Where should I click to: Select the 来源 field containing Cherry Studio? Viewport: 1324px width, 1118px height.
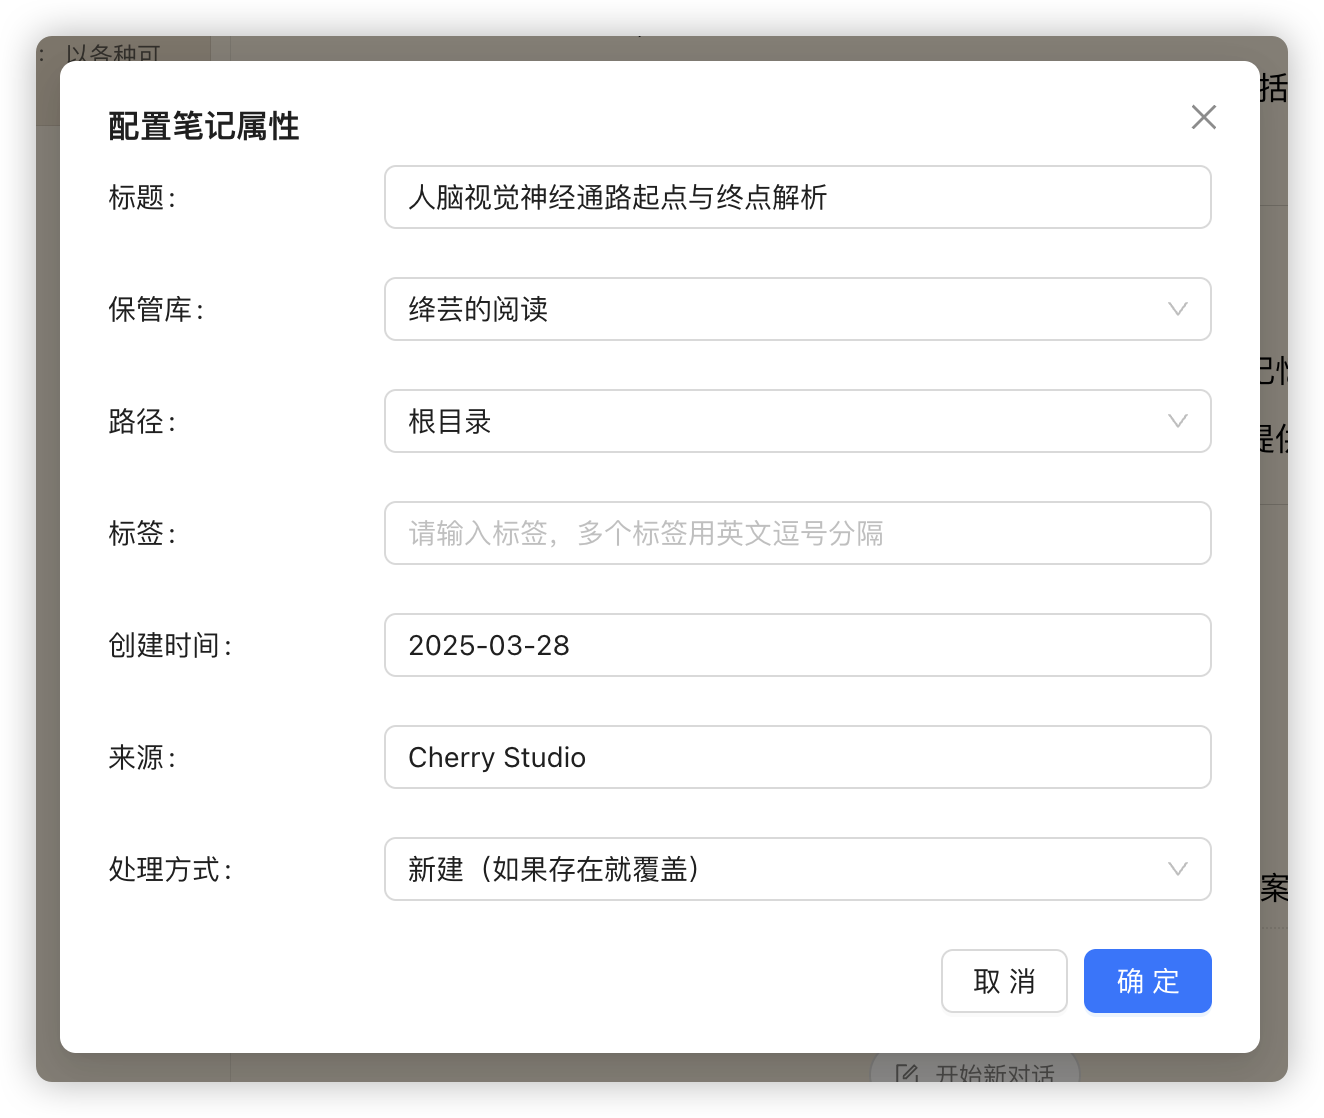coord(797,757)
